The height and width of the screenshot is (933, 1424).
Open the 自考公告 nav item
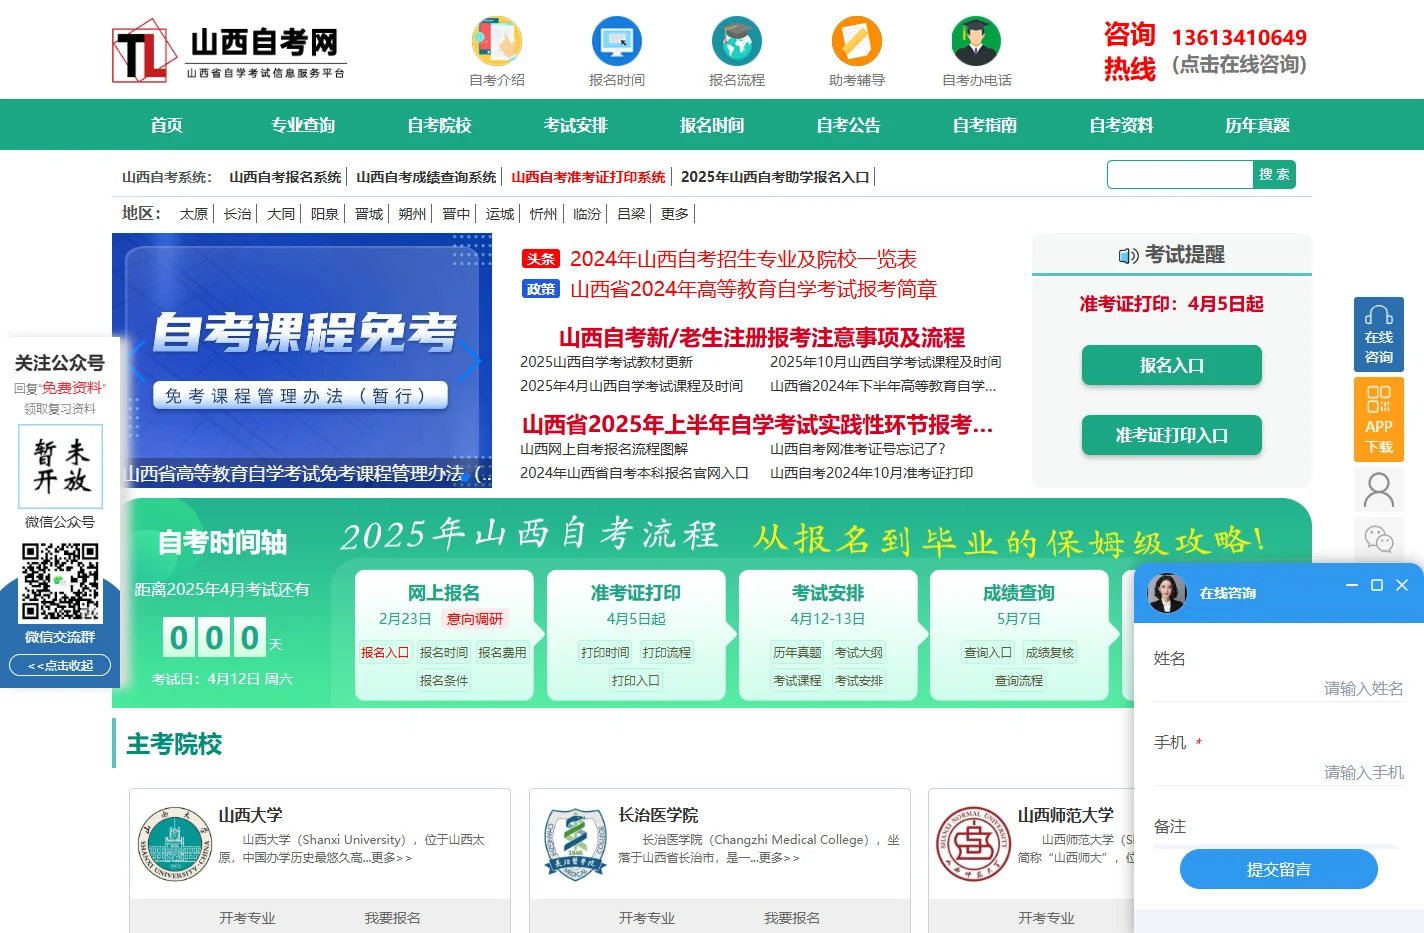click(x=848, y=125)
